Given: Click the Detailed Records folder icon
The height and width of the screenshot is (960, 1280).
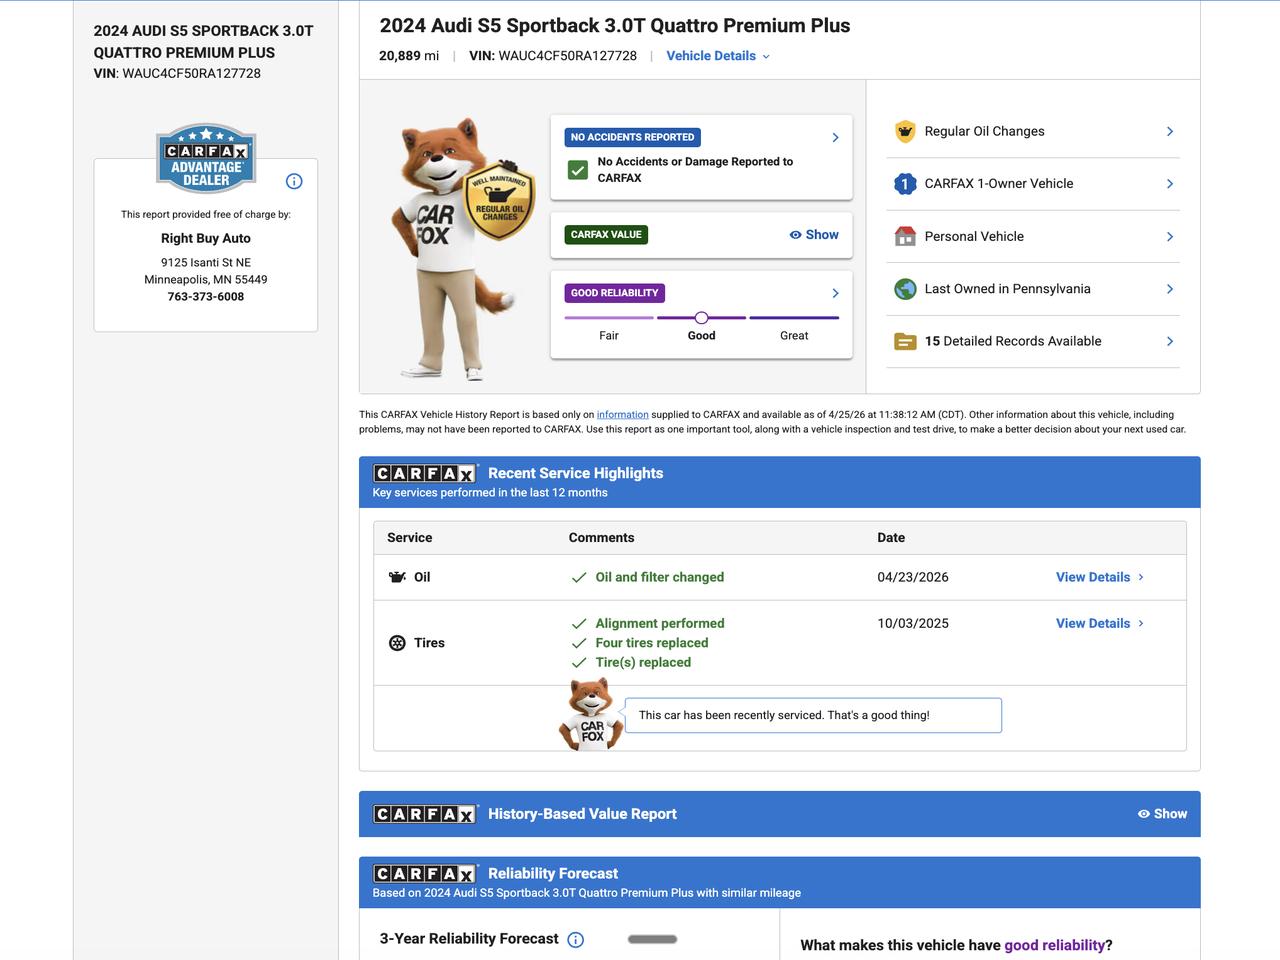Looking at the screenshot, I should click(905, 342).
